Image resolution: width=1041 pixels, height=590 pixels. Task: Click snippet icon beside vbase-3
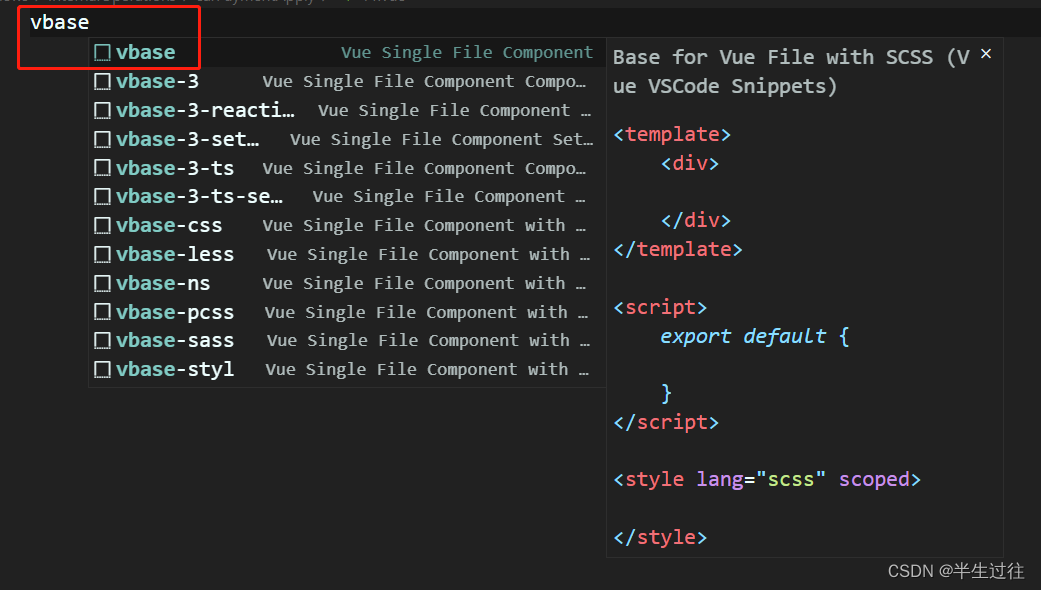coord(102,82)
